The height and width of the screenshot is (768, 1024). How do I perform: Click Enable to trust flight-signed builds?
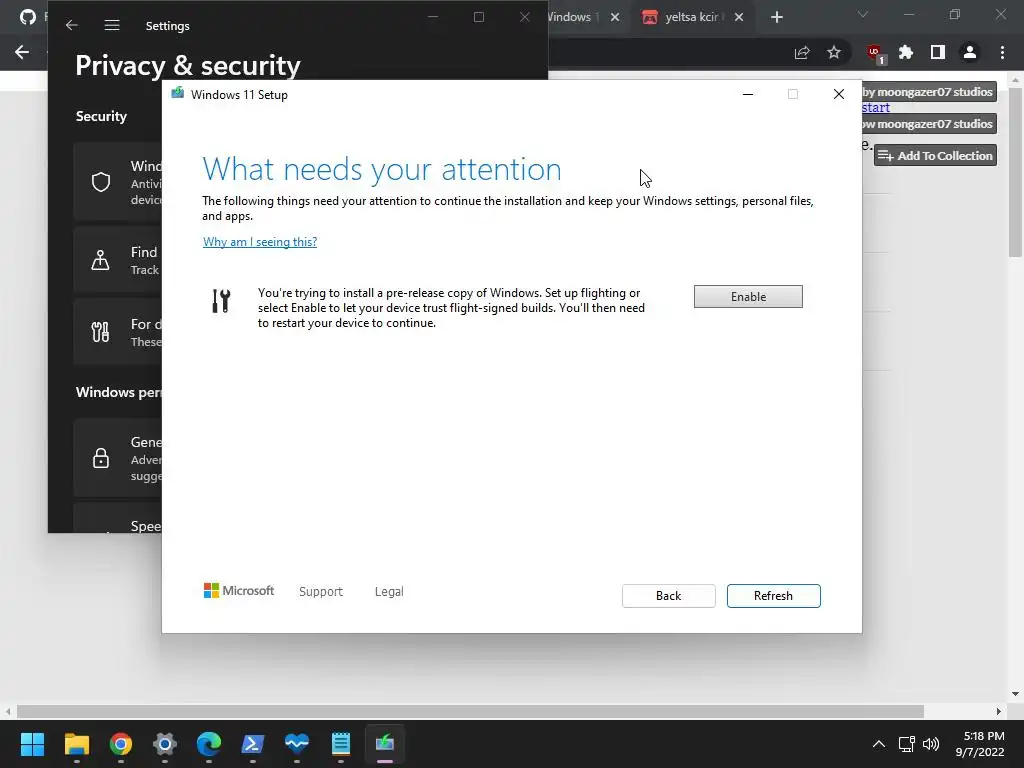pos(748,296)
